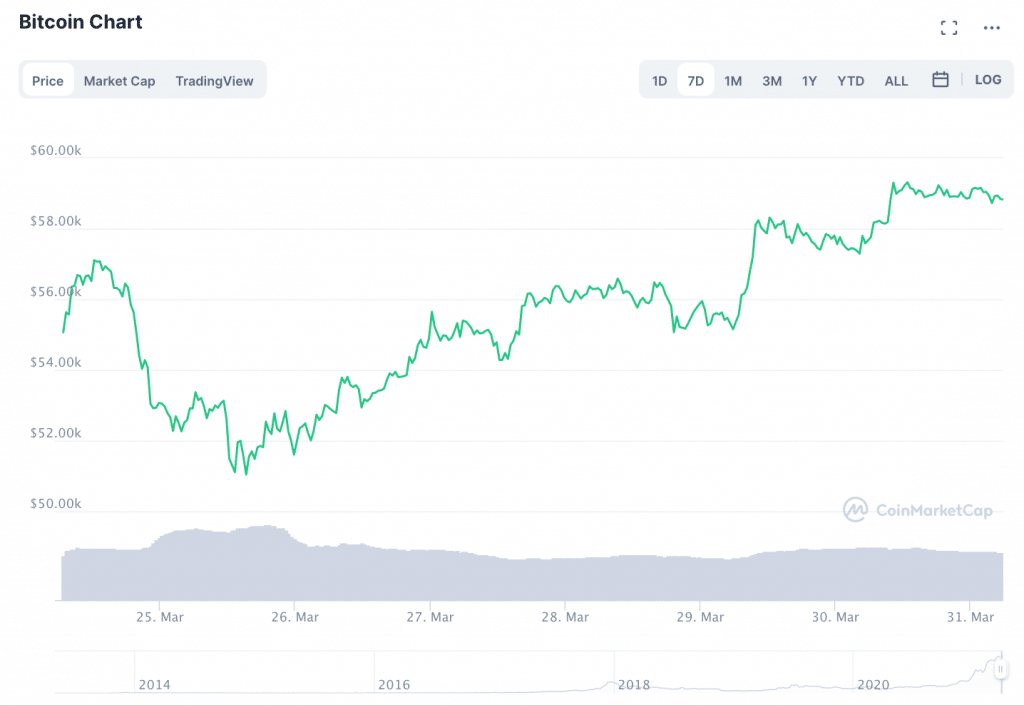Viewport: 1024px width, 705px height.
Task: Switch to the Price tab
Action: 48,81
